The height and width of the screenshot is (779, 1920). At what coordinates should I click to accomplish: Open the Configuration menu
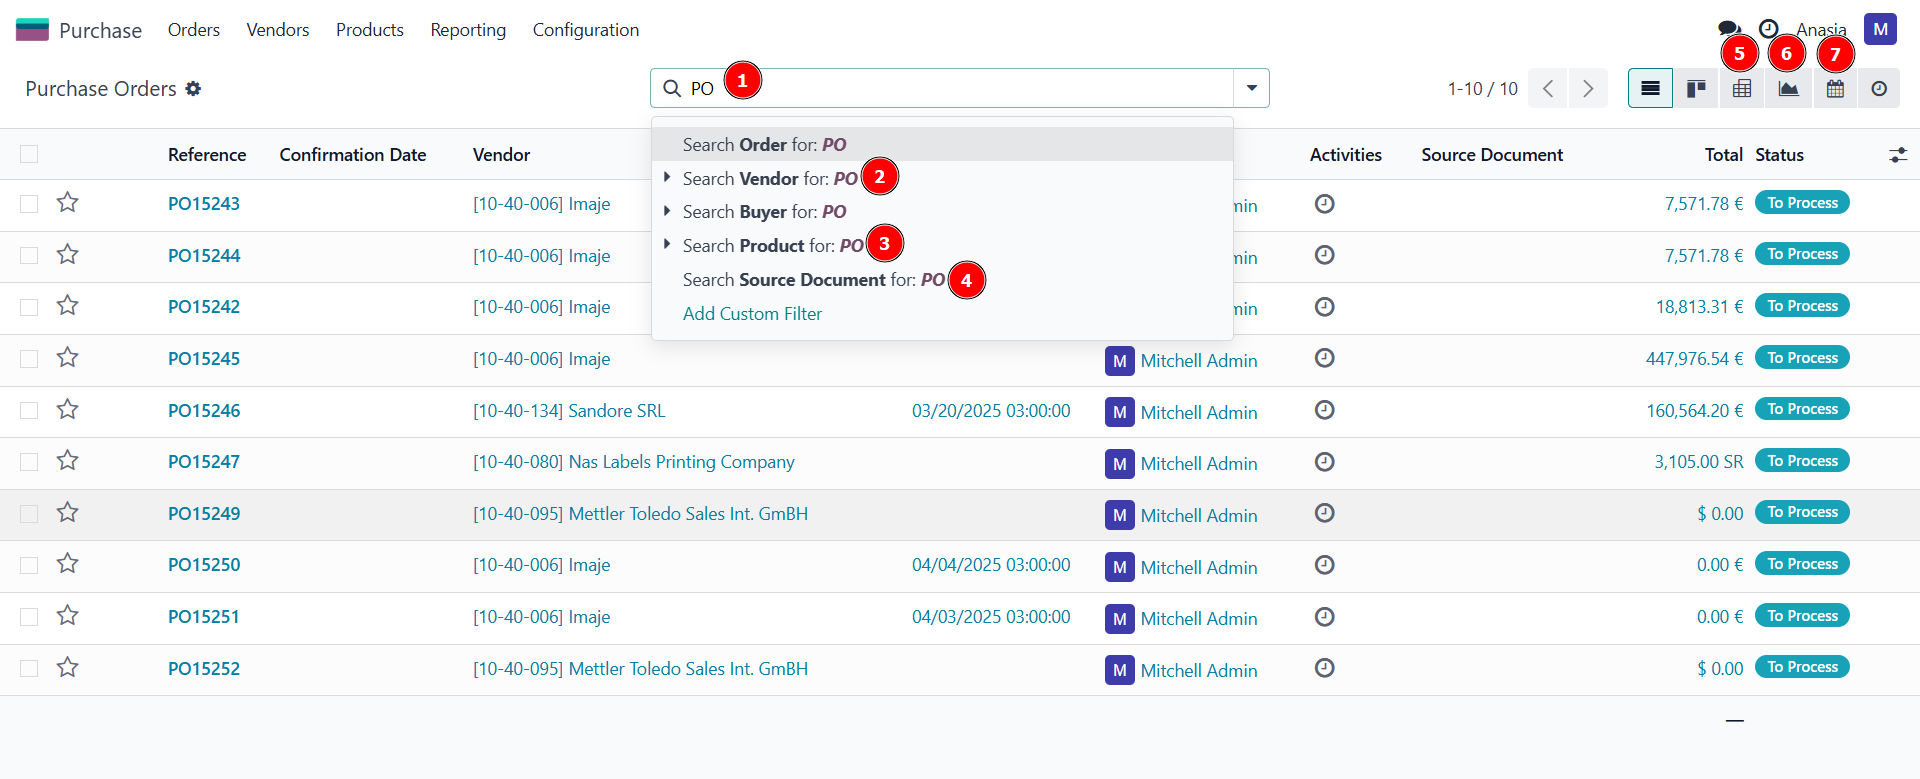click(x=585, y=30)
